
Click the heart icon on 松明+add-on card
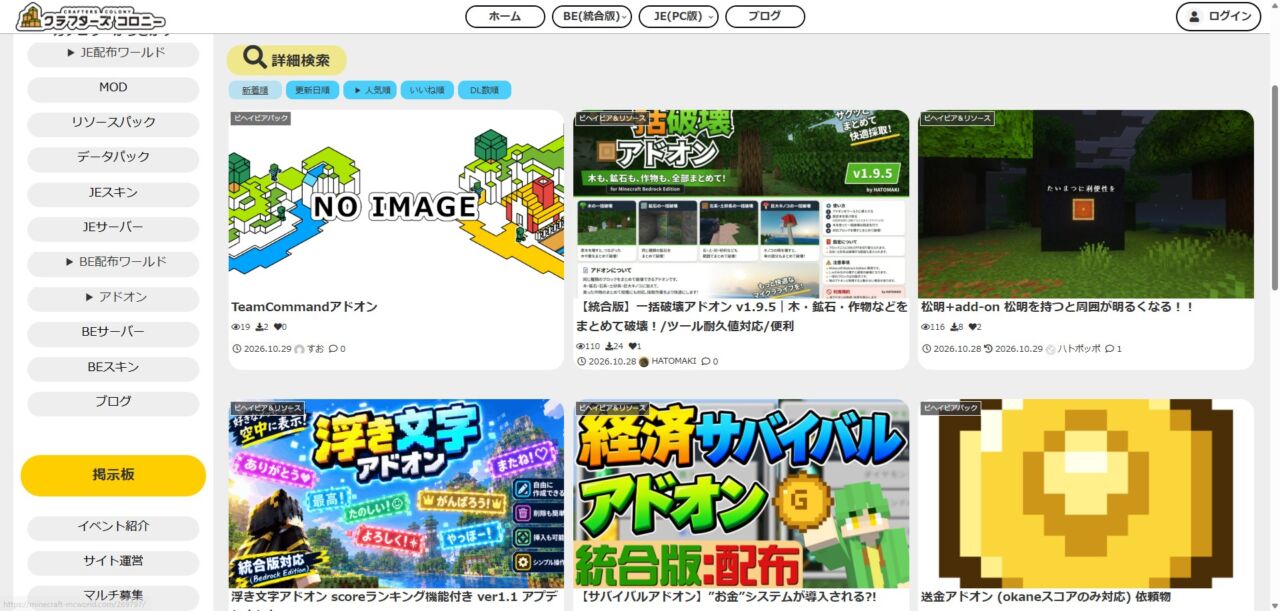(x=973, y=327)
